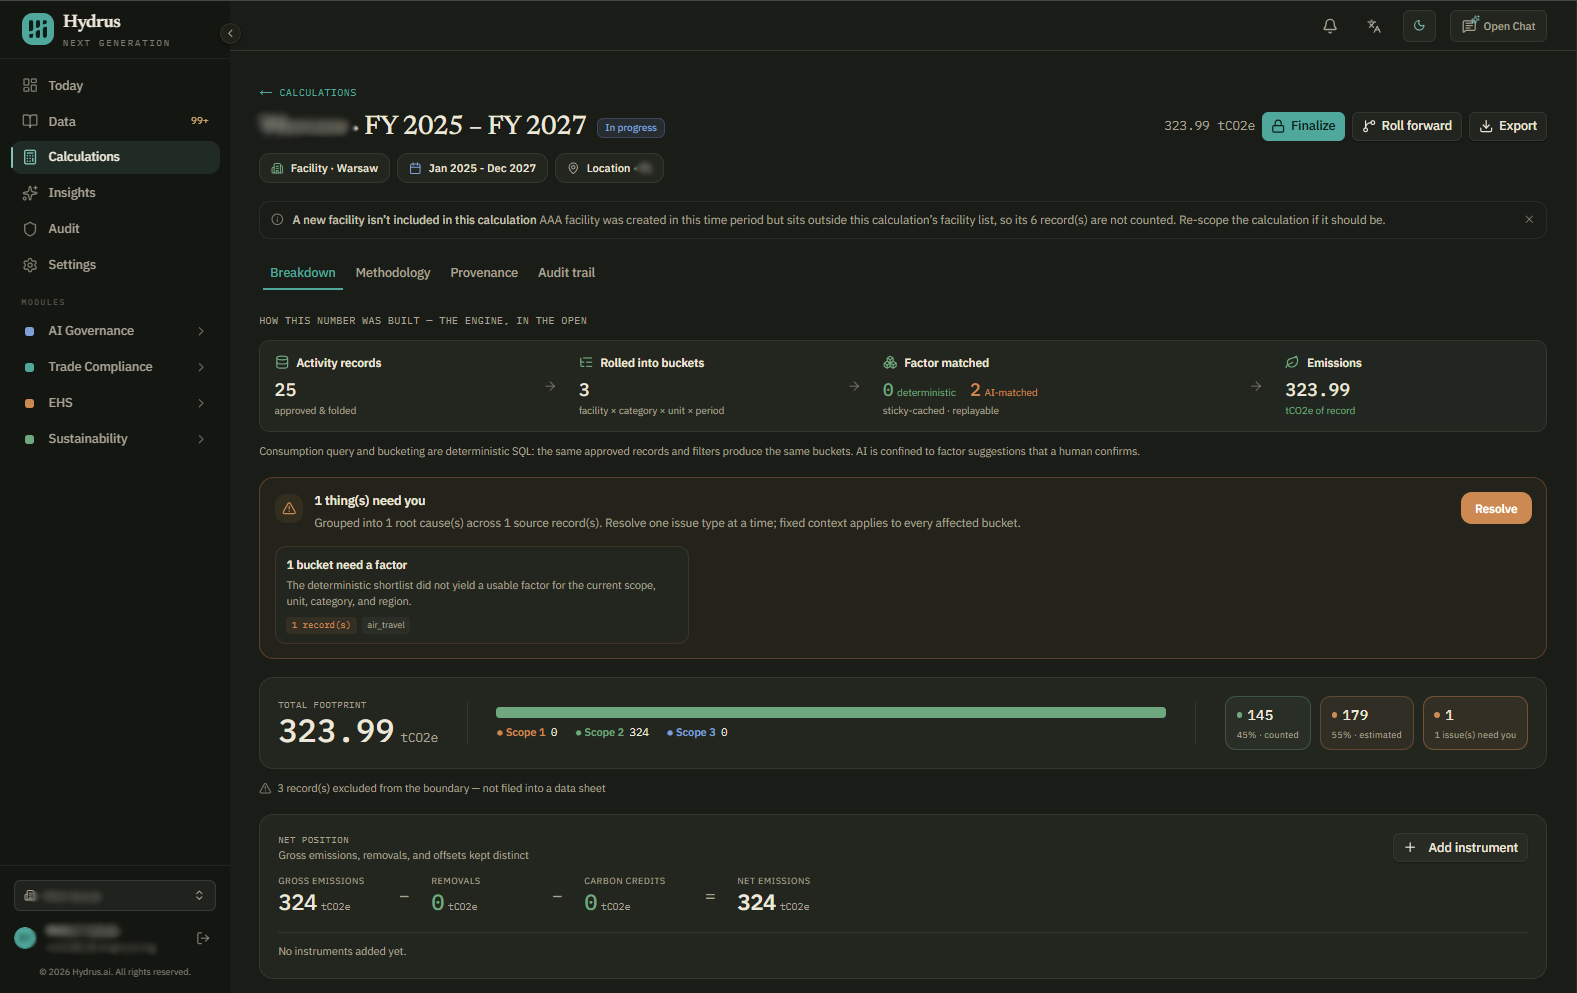Click the green footprint progress bar
Image resolution: width=1577 pixels, height=993 pixels.
[x=831, y=713]
